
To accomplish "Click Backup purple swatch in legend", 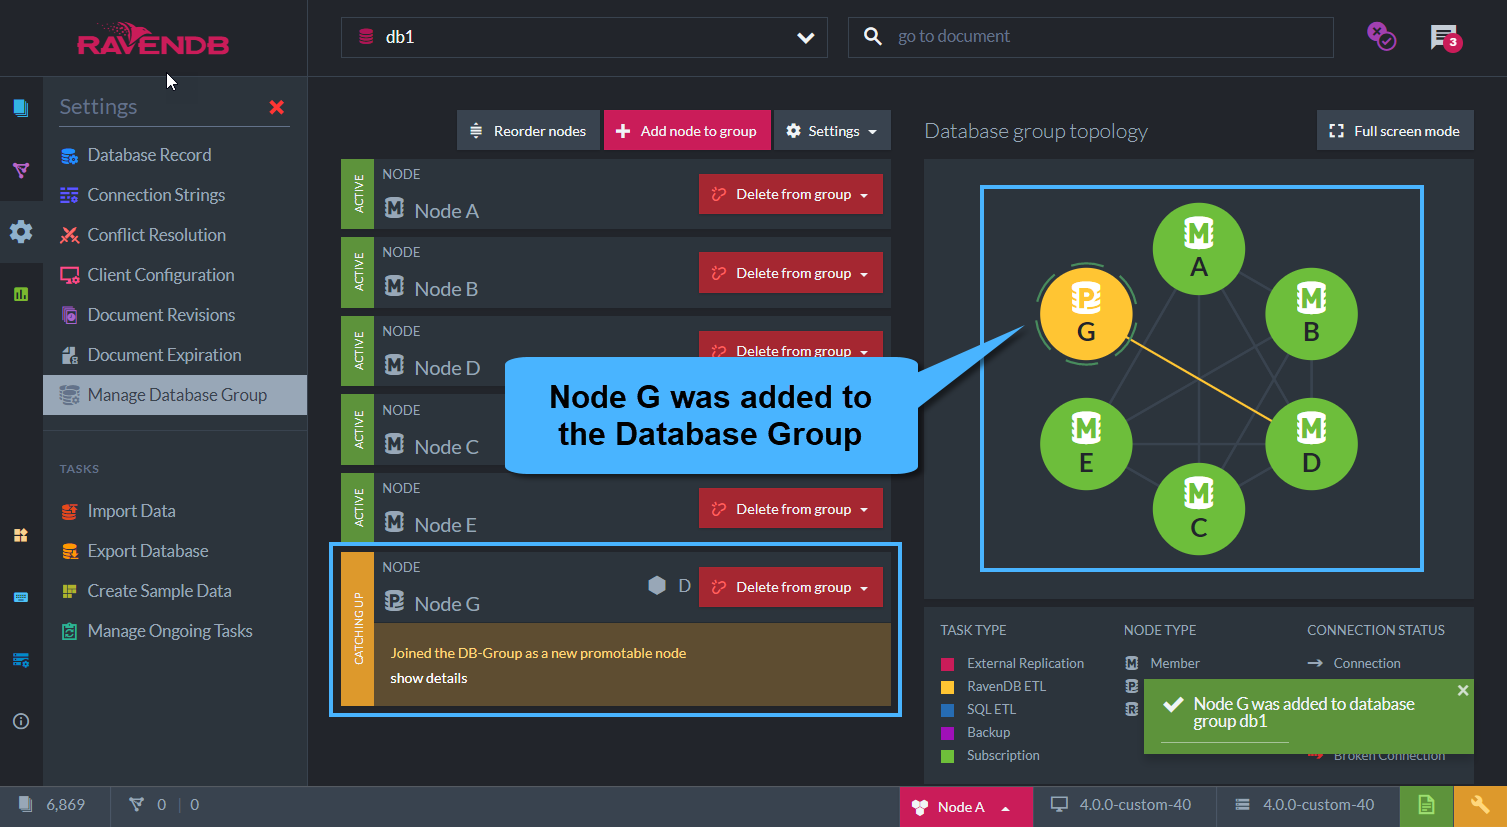I will click(x=948, y=733).
